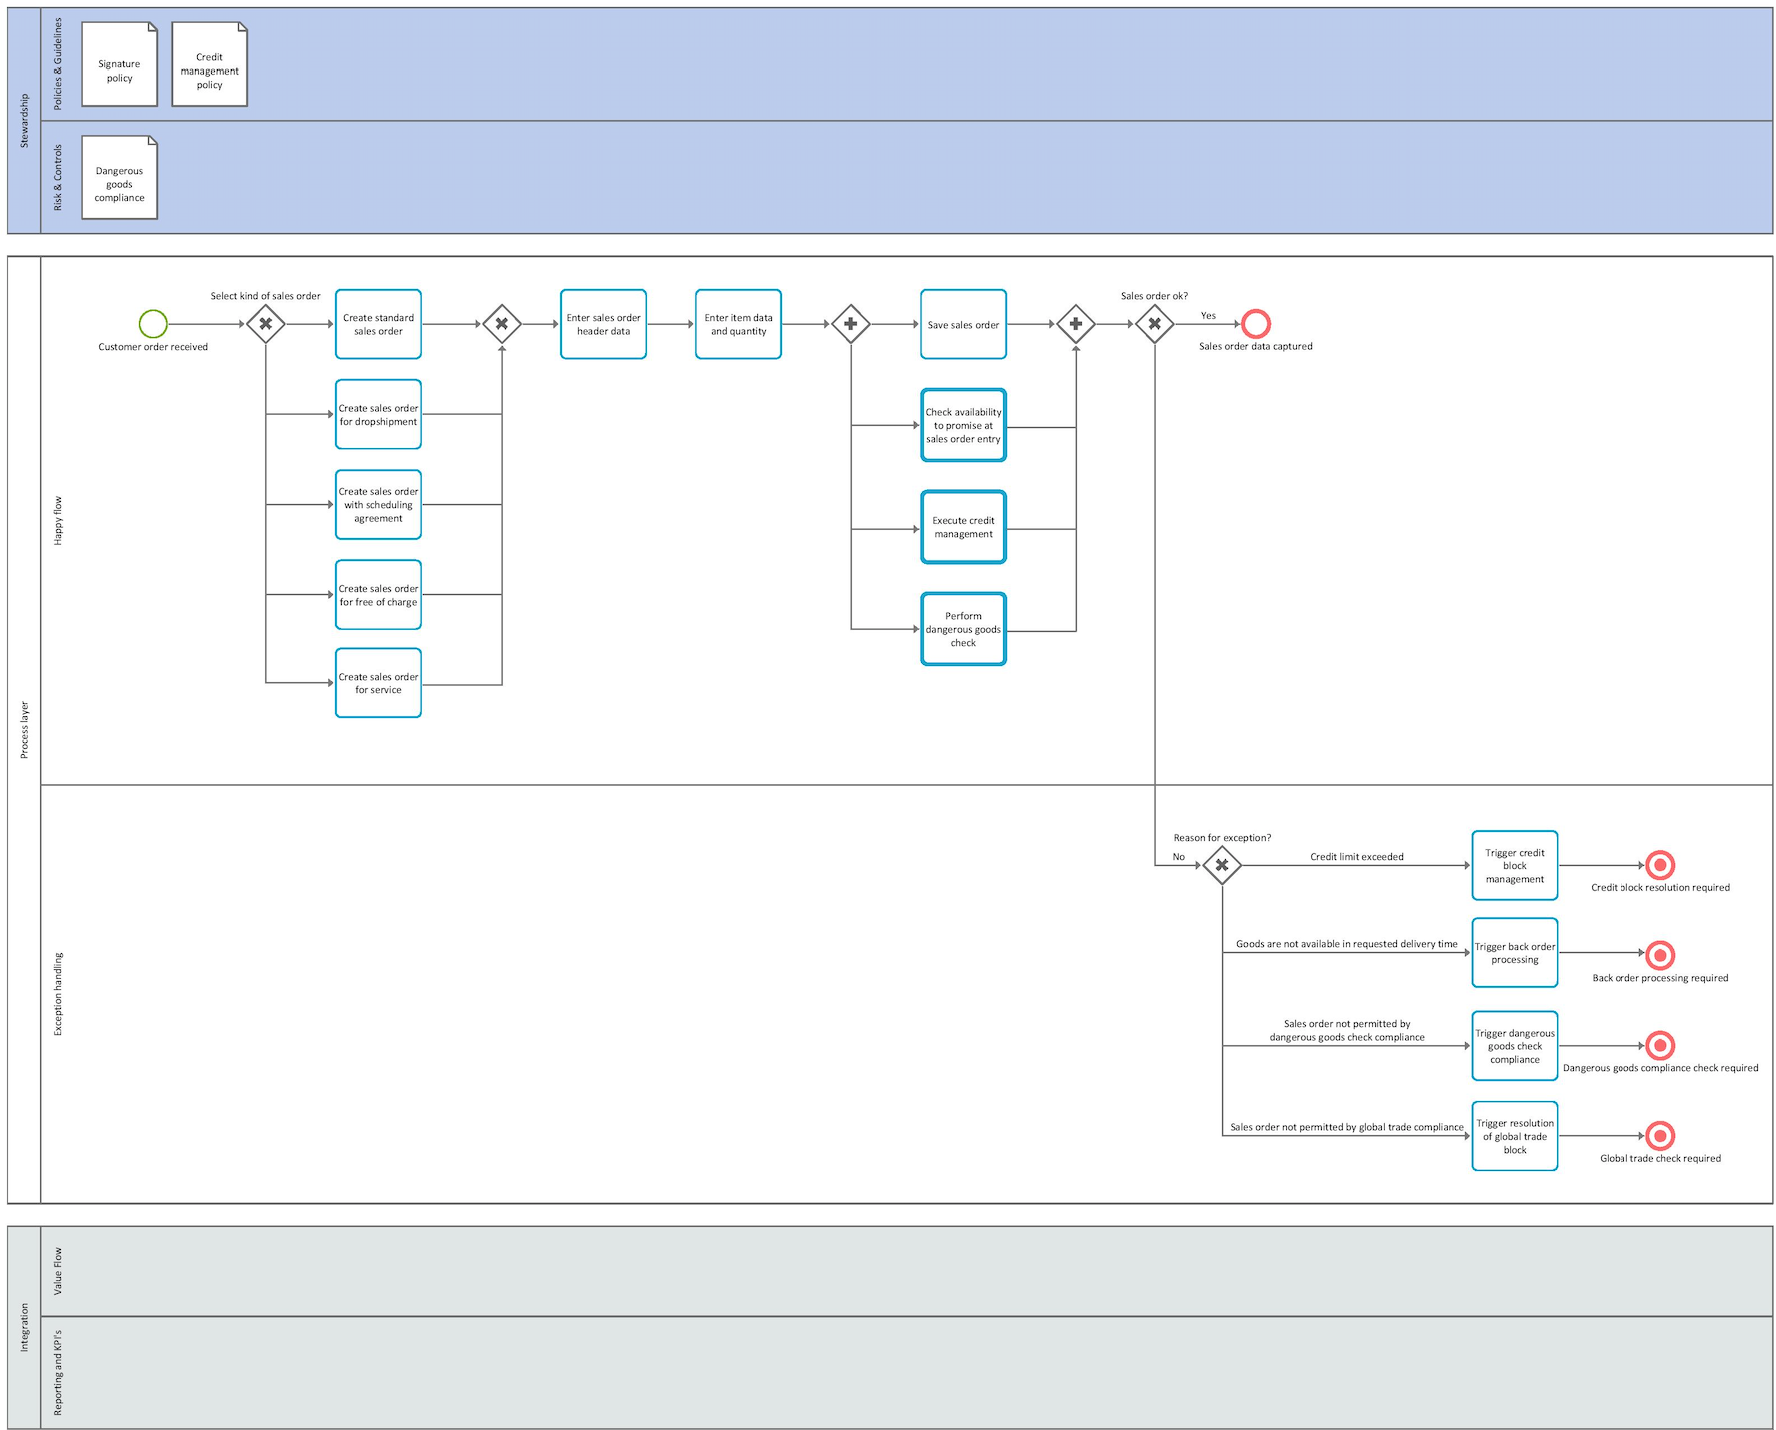
Task: Click the Global trade check required end event
Action: 1660,1136
